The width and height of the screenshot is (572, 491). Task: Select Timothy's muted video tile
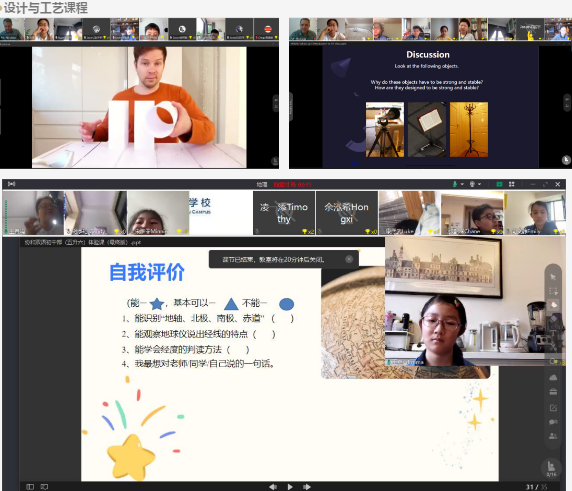284,213
